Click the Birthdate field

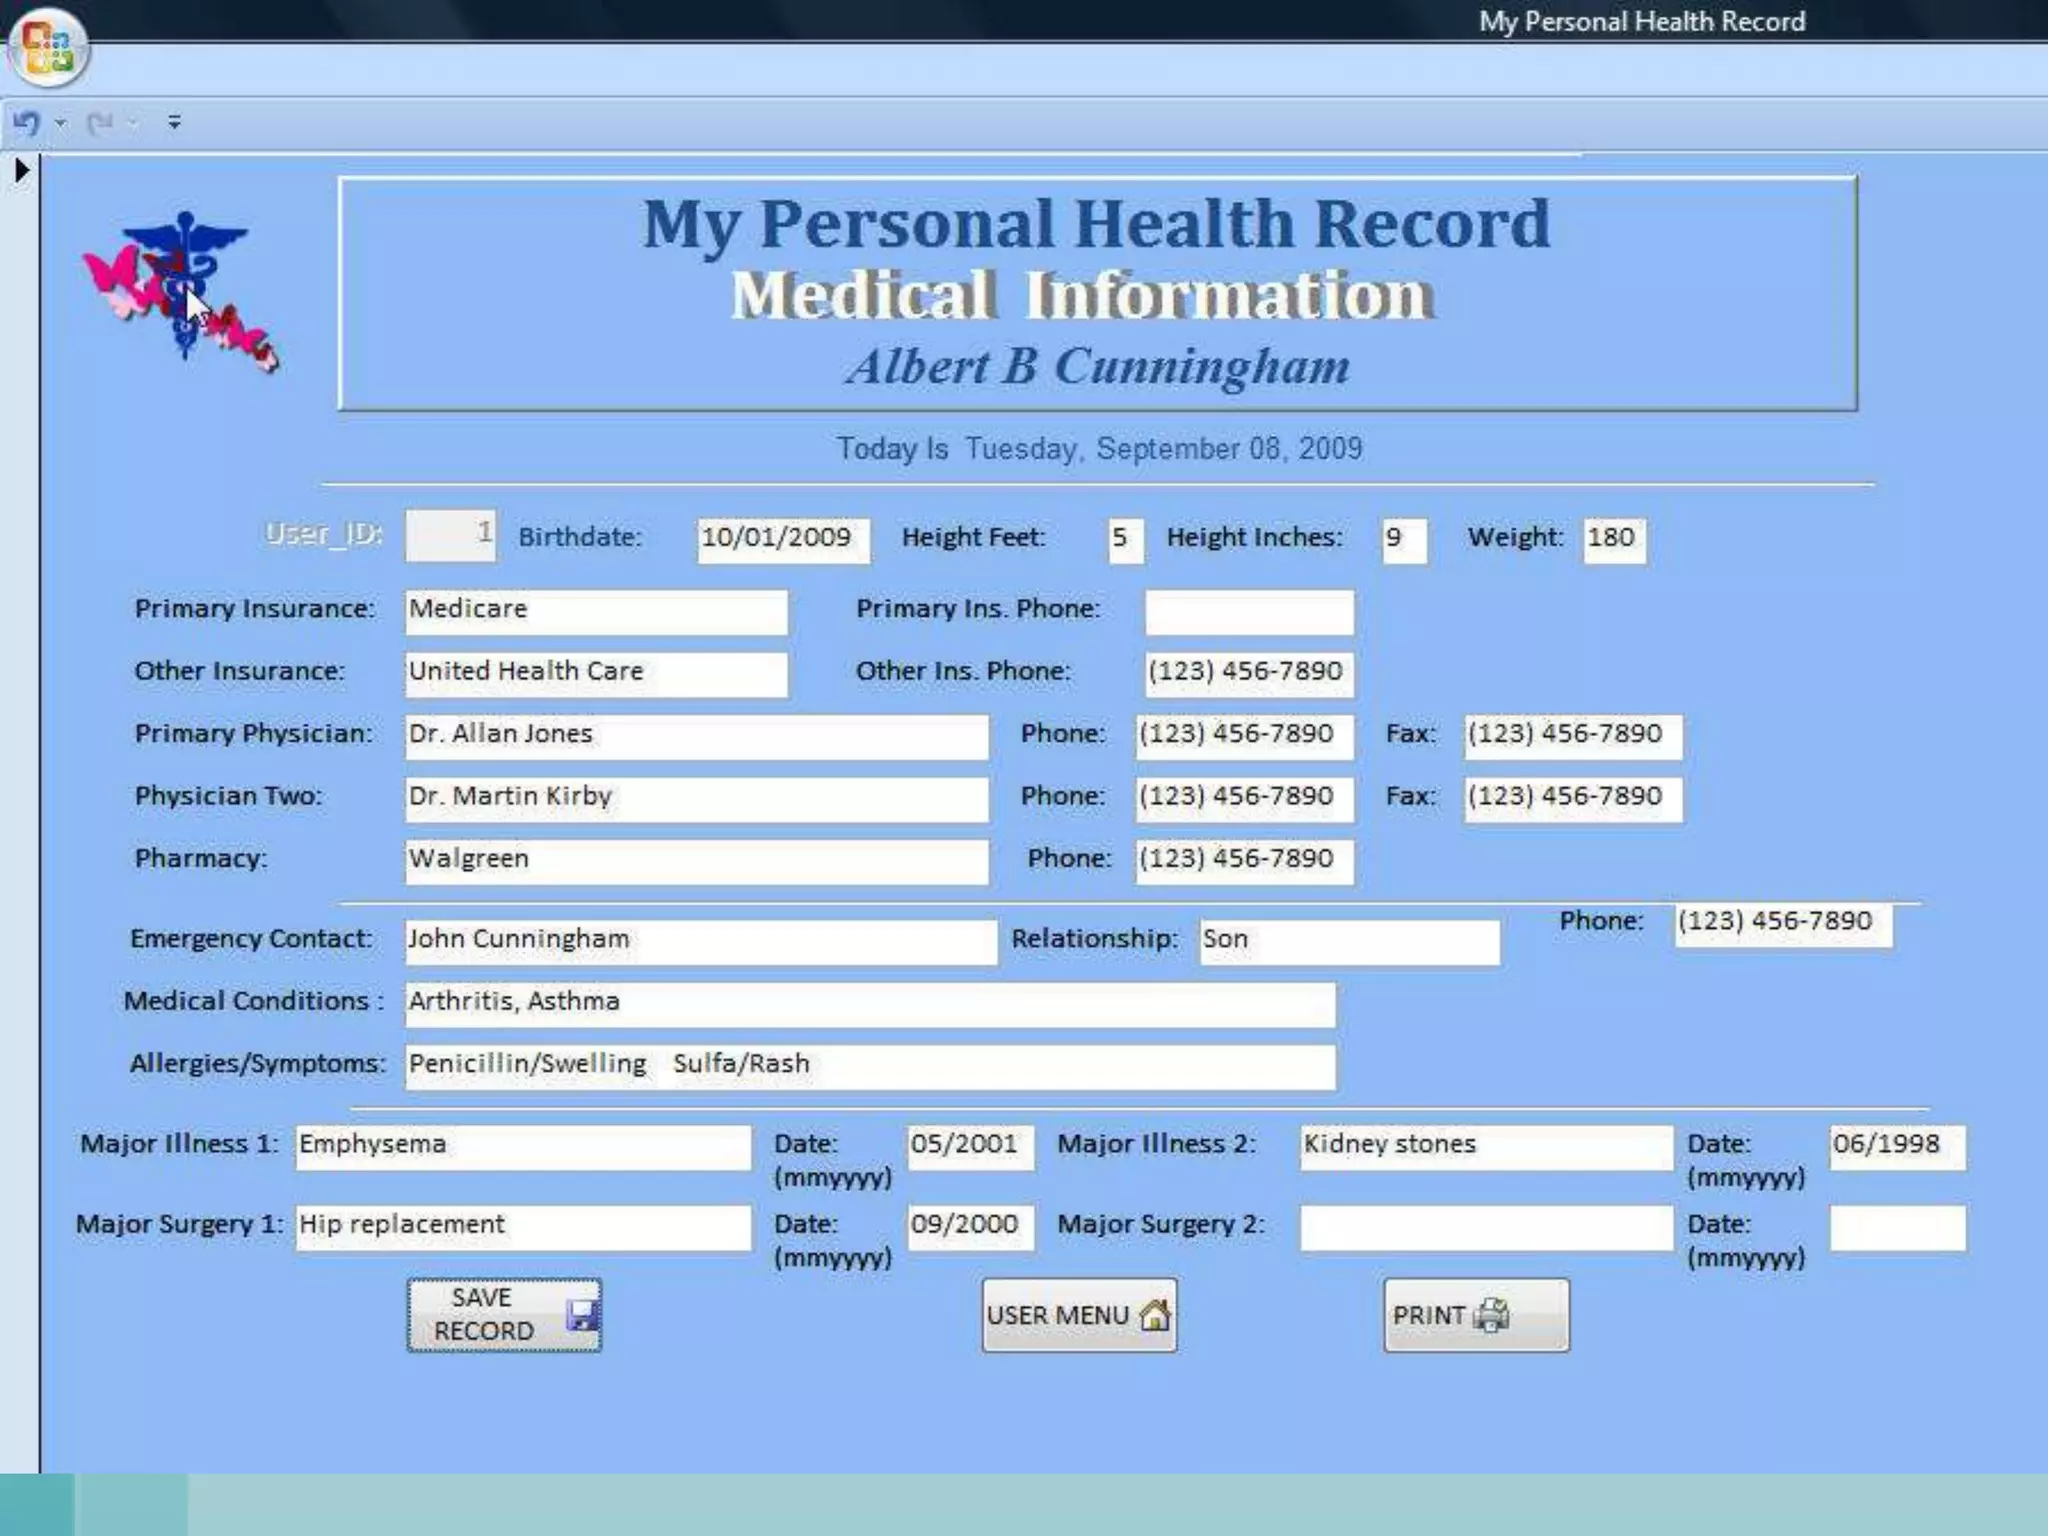pos(782,539)
